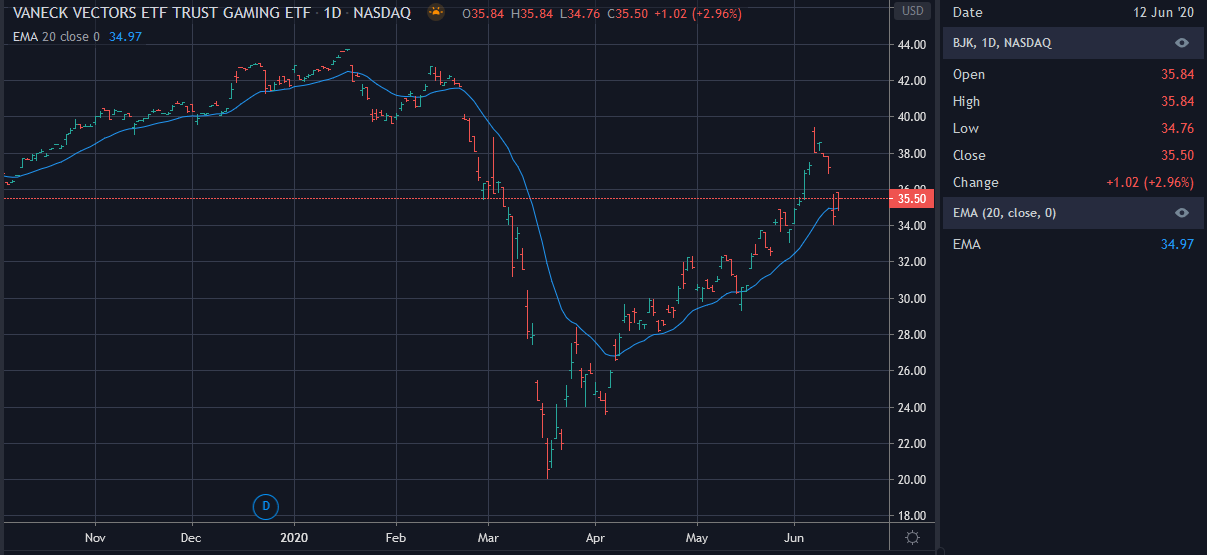Hide the EMA (20, close, 0) indicator
The width and height of the screenshot is (1207, 555).
pos(1181,213)
